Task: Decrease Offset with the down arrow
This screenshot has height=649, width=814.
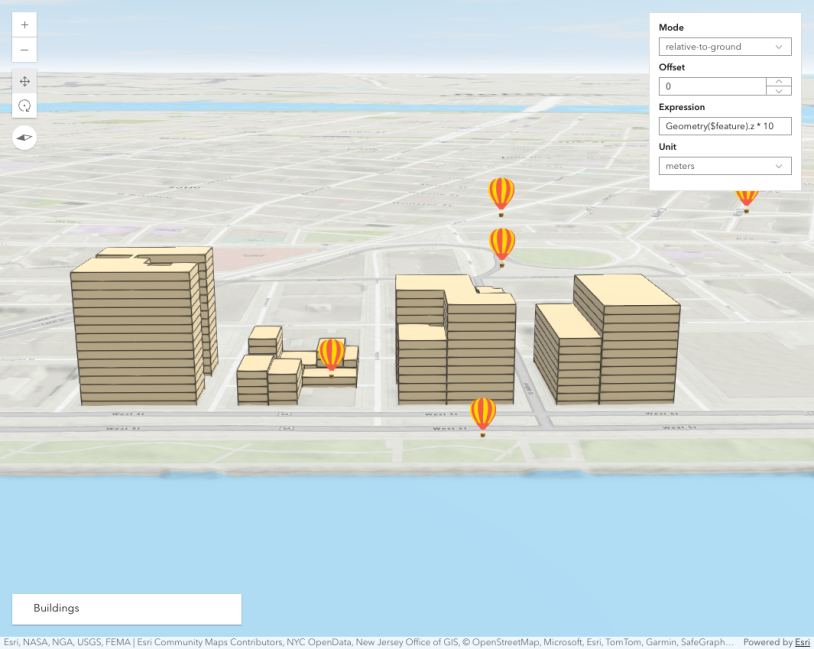Action: coord(779,91)
